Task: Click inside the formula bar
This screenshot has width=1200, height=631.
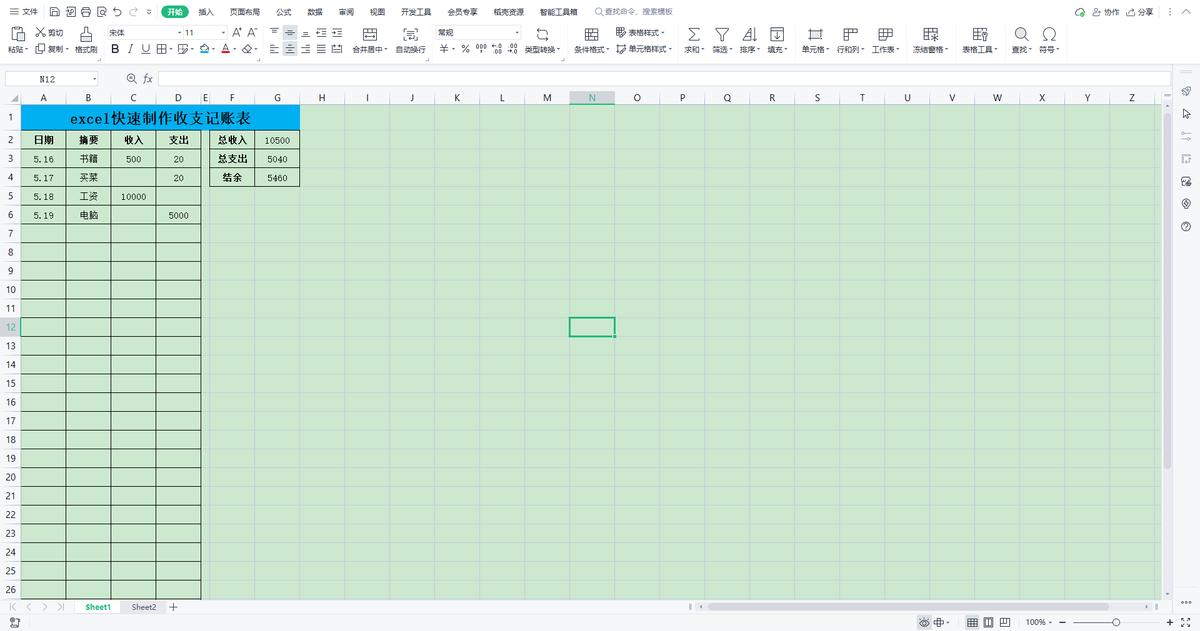Action: click(x=400, y=78)
